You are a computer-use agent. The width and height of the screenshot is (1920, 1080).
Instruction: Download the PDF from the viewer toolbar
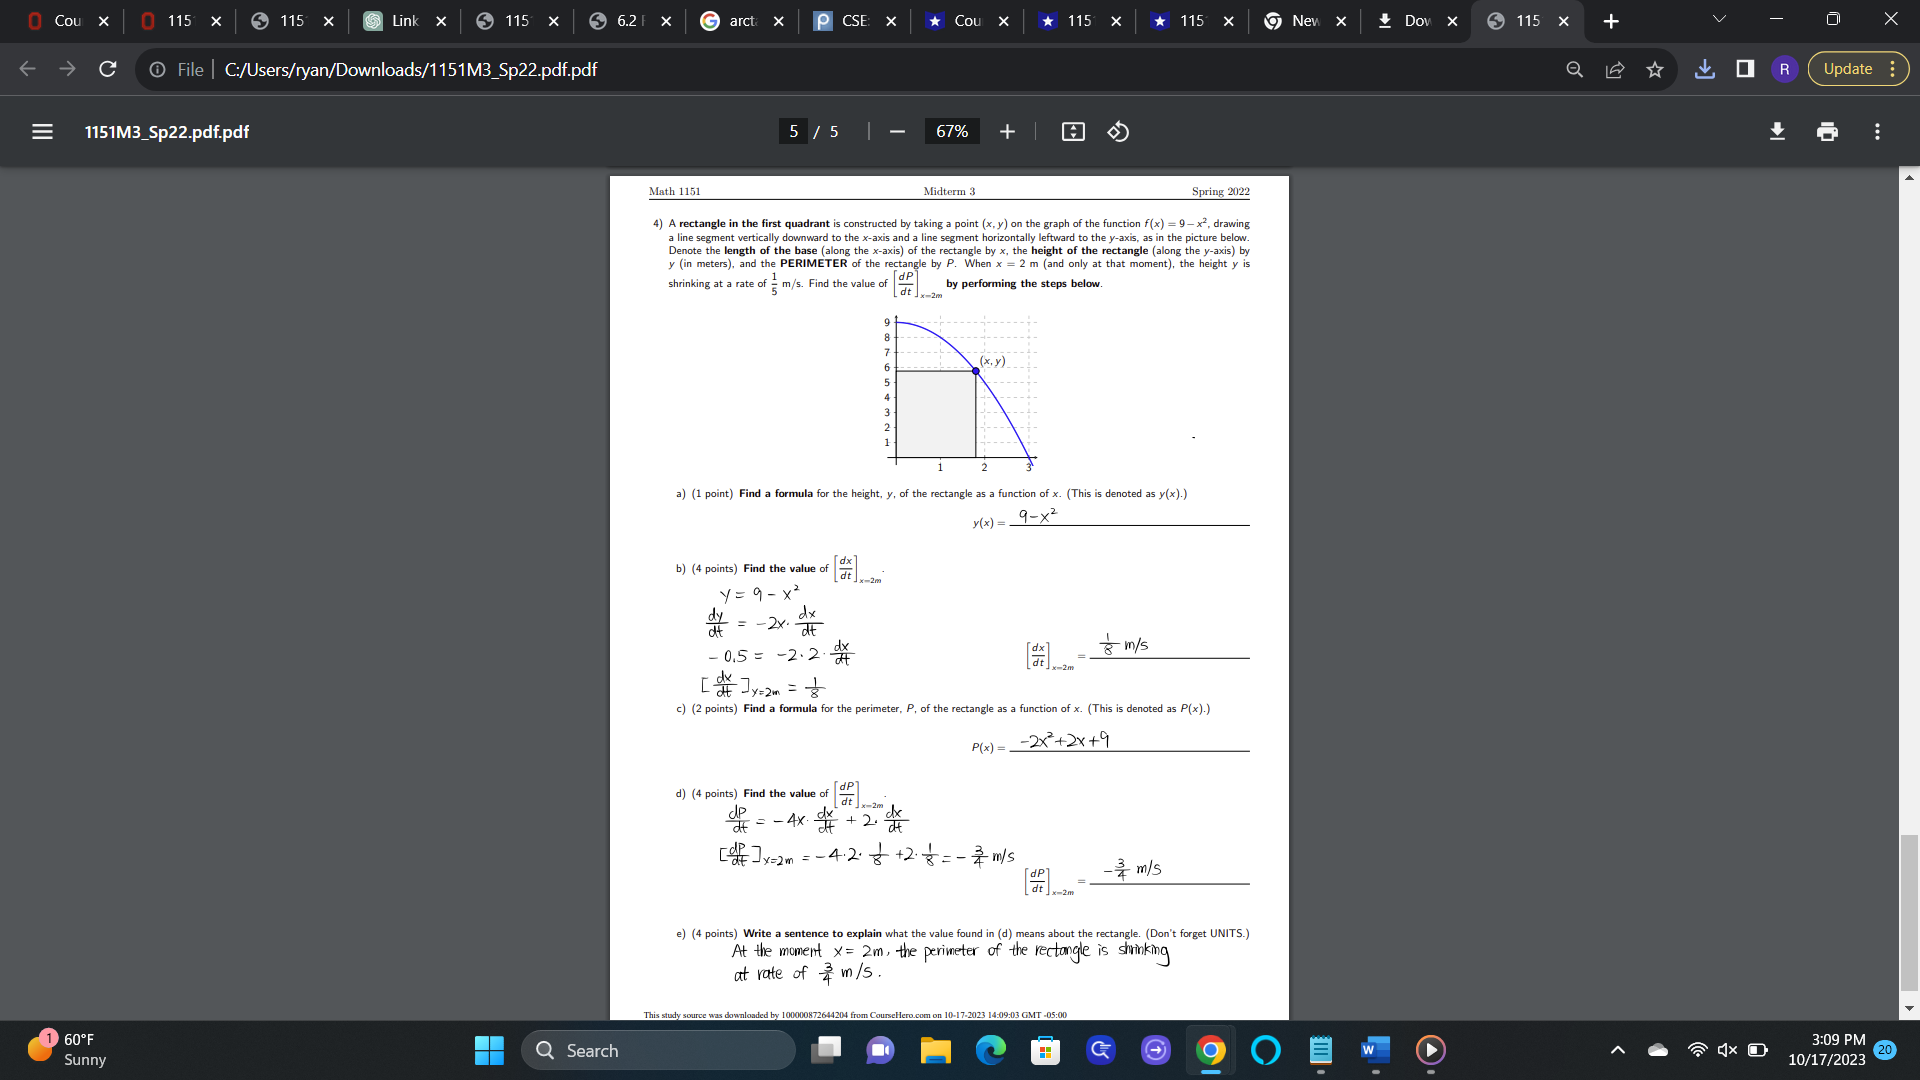click(x=1777, y=131)
